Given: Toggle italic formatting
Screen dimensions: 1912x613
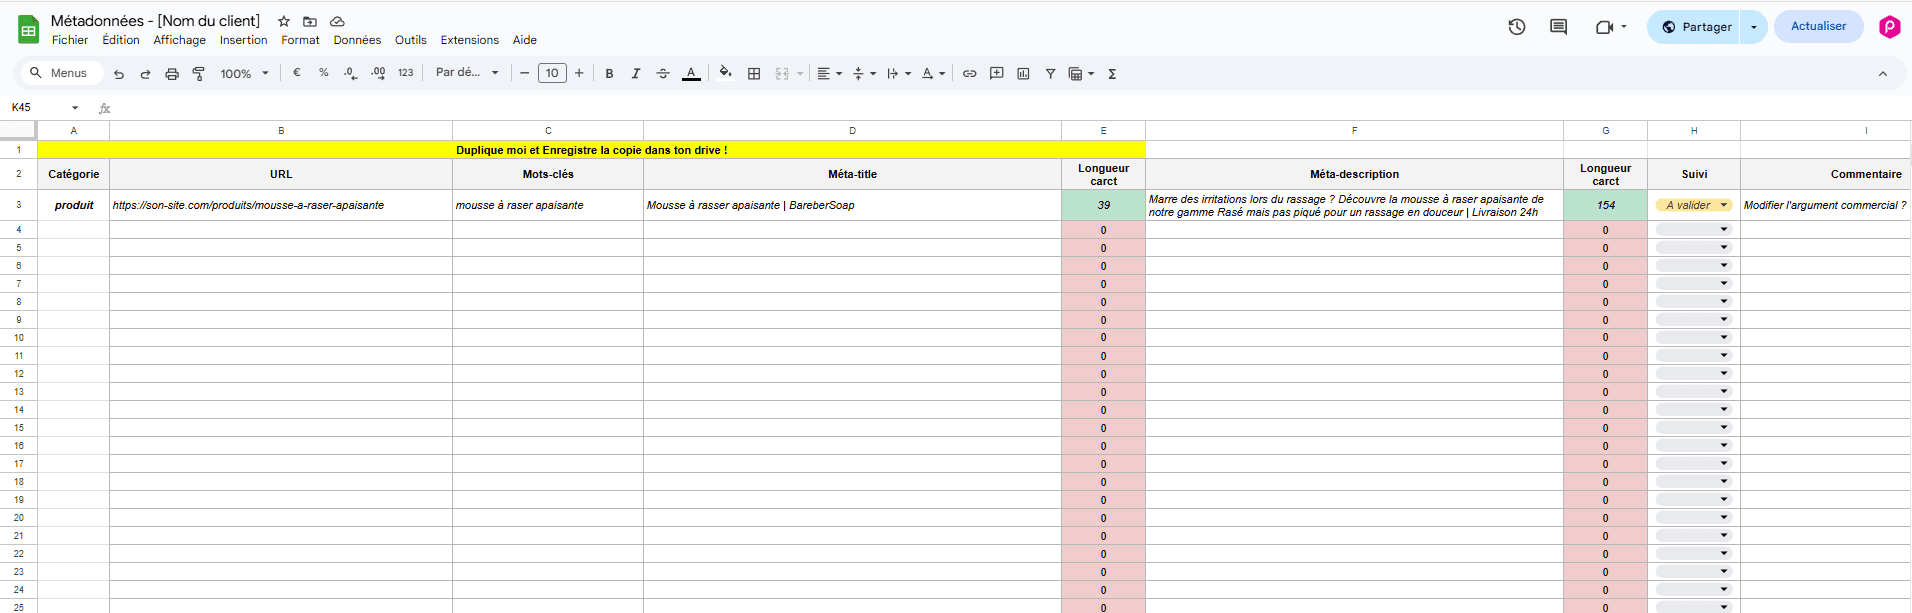Looking at the screenshot, I should [x=636, y=73].
